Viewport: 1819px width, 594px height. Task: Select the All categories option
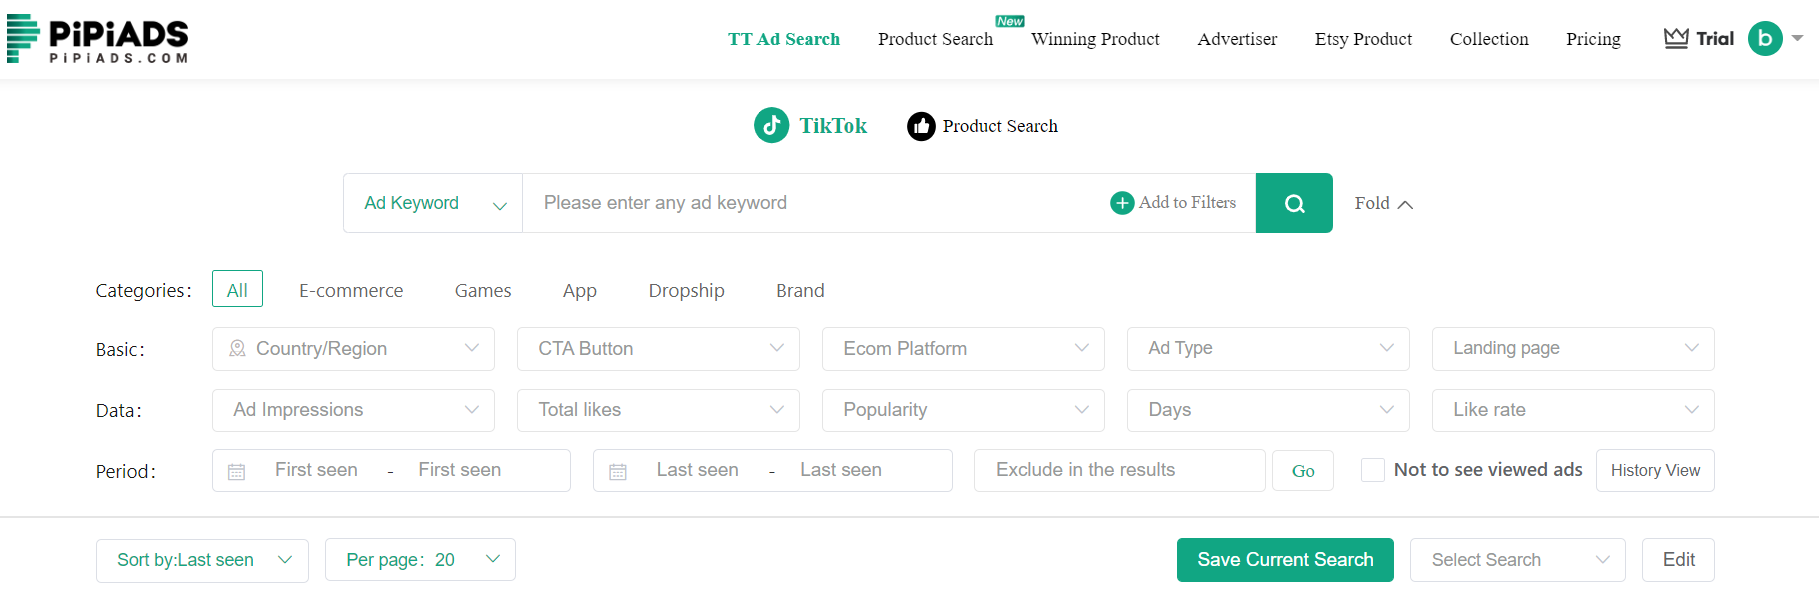237,290
